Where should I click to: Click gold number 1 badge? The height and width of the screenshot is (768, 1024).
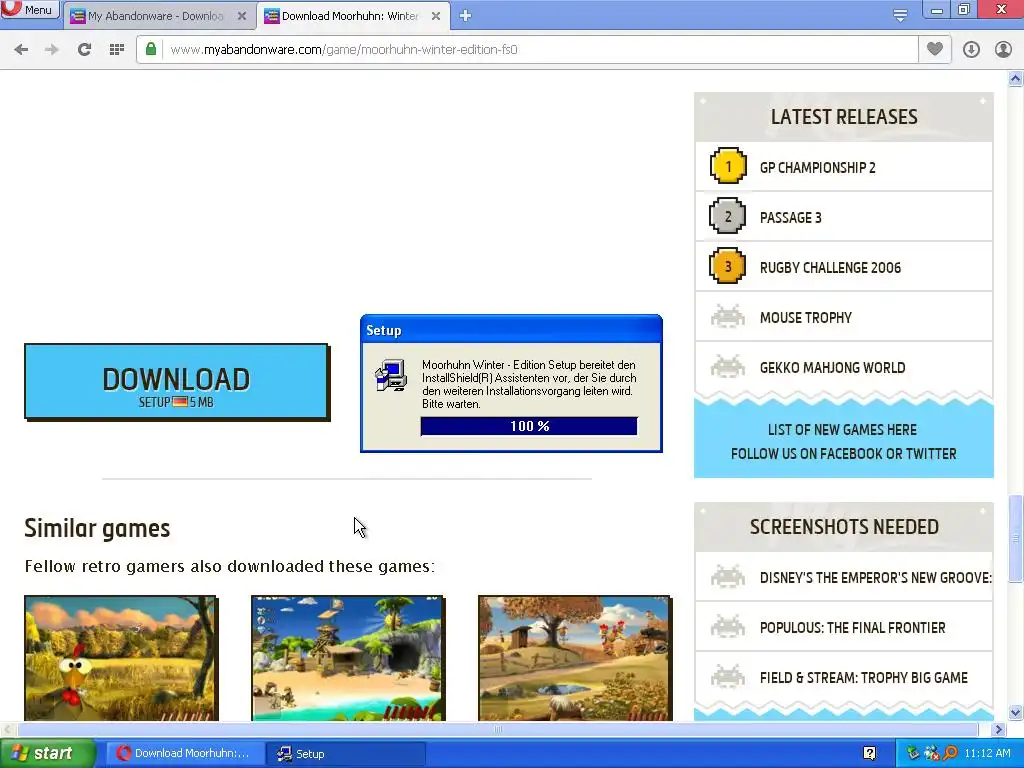click(728, 166)
